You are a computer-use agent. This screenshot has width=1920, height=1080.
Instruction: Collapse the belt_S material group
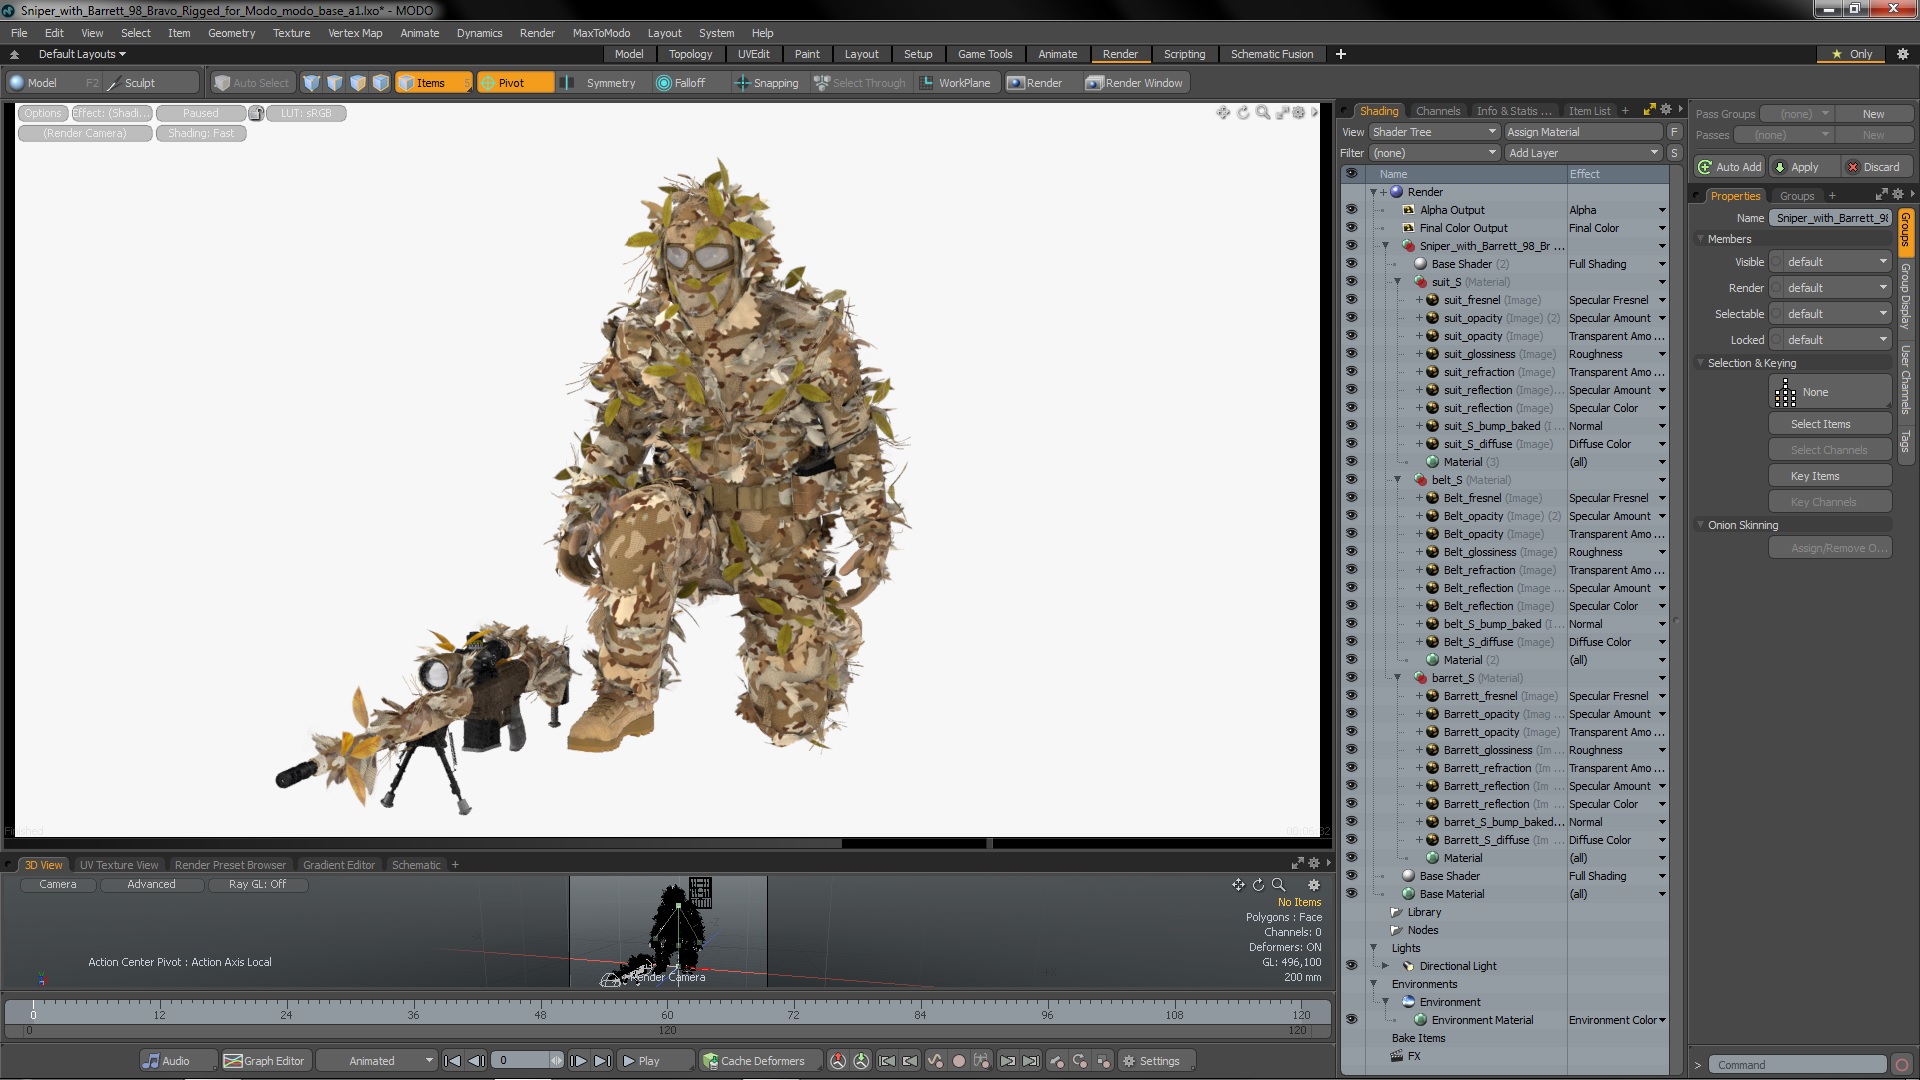(1398, 480)
